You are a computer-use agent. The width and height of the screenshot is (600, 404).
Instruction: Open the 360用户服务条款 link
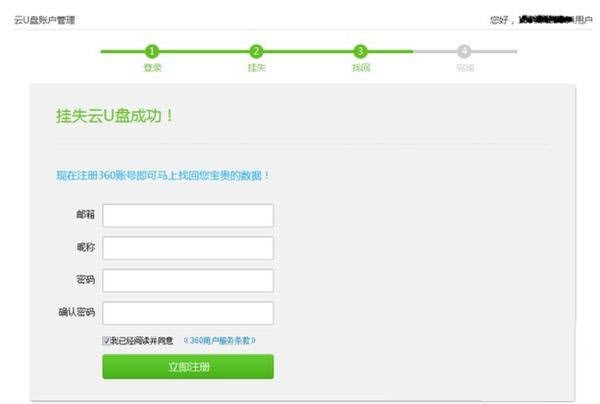(x=219, y=341)
